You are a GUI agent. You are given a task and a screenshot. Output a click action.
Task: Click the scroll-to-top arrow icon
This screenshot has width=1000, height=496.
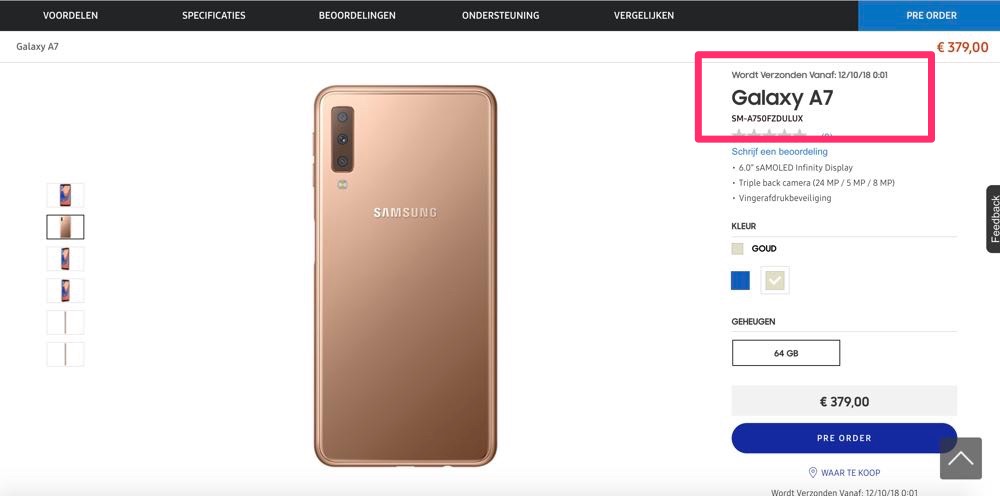pos(960,459)
